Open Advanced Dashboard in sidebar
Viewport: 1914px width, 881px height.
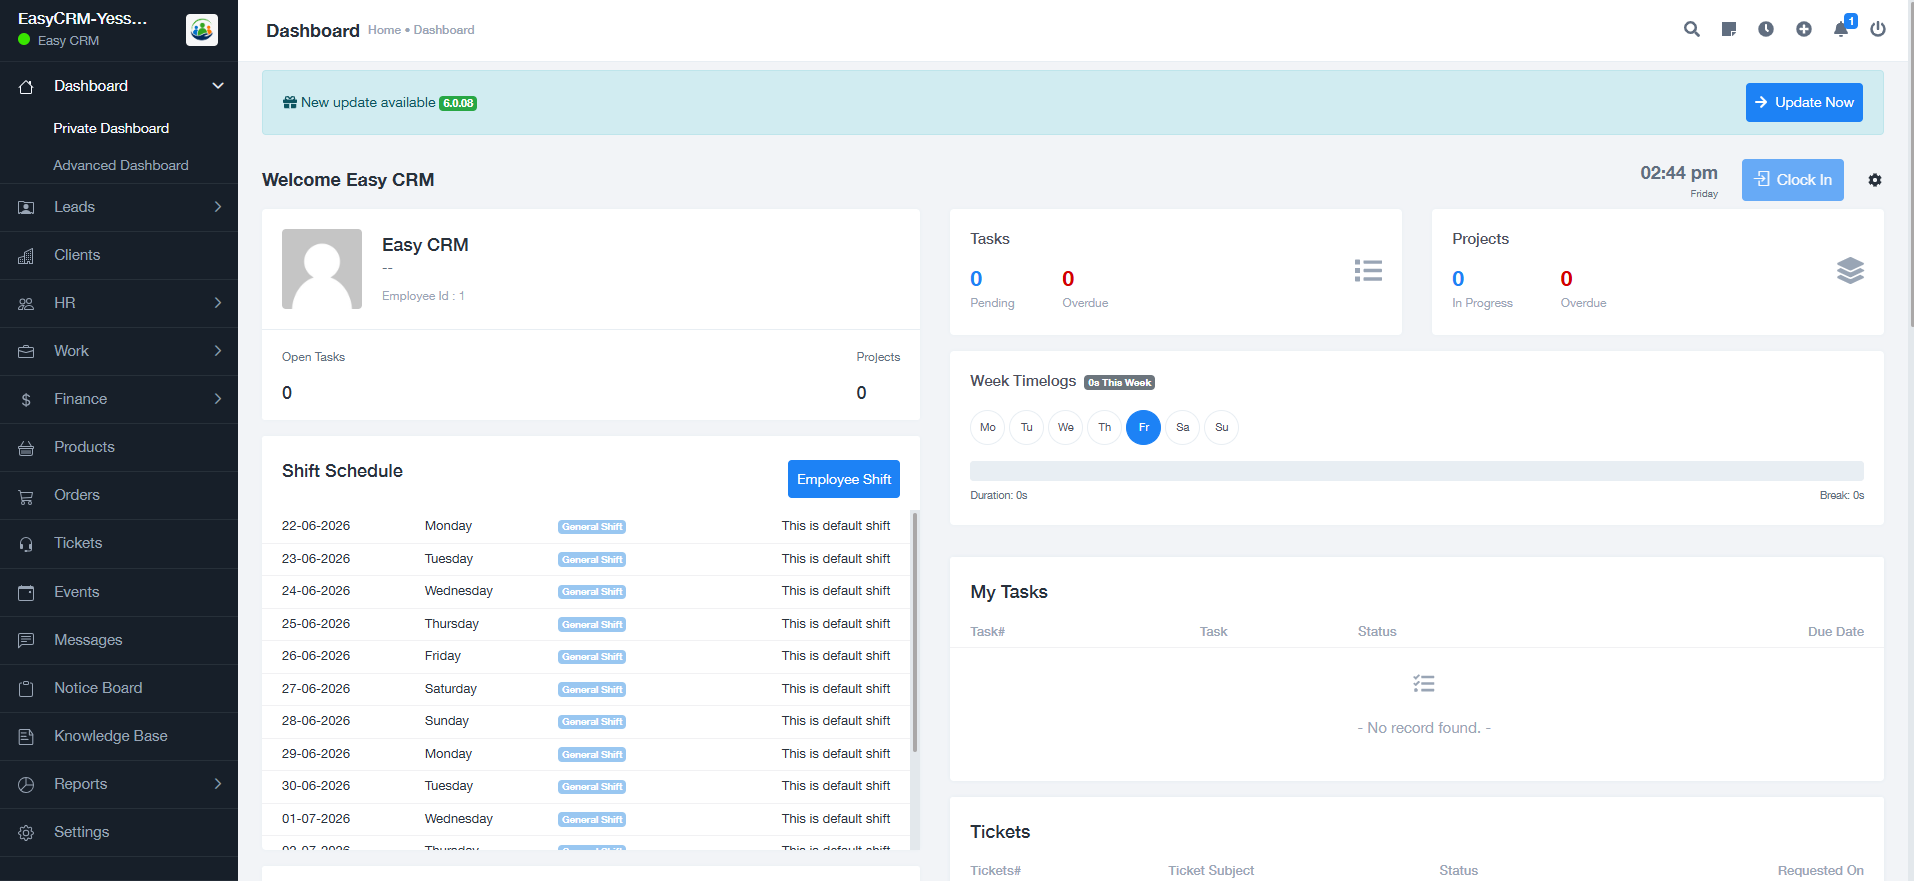(120, 165)
